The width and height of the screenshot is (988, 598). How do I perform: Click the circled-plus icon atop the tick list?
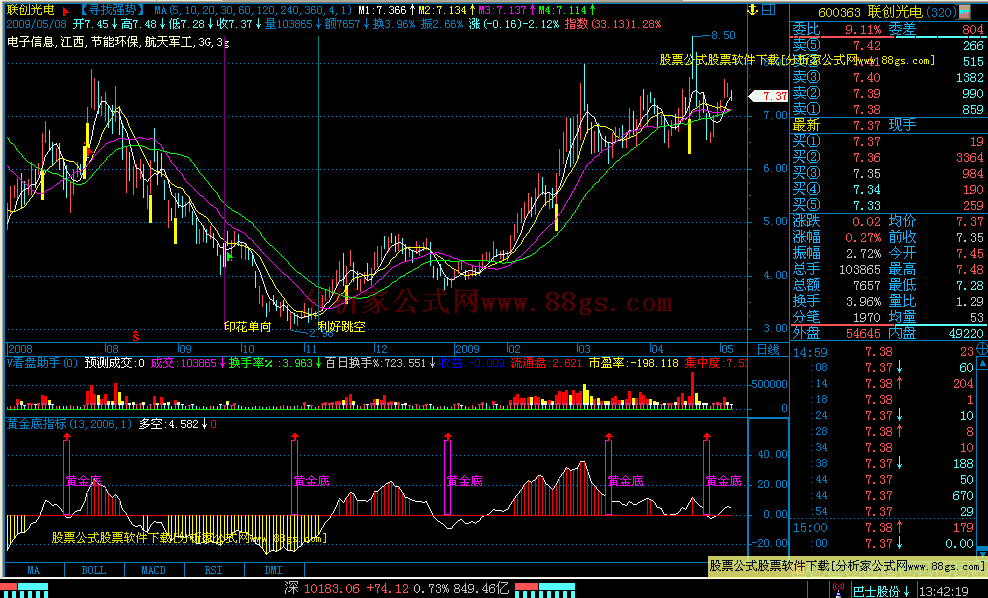(x=982, y=350)
